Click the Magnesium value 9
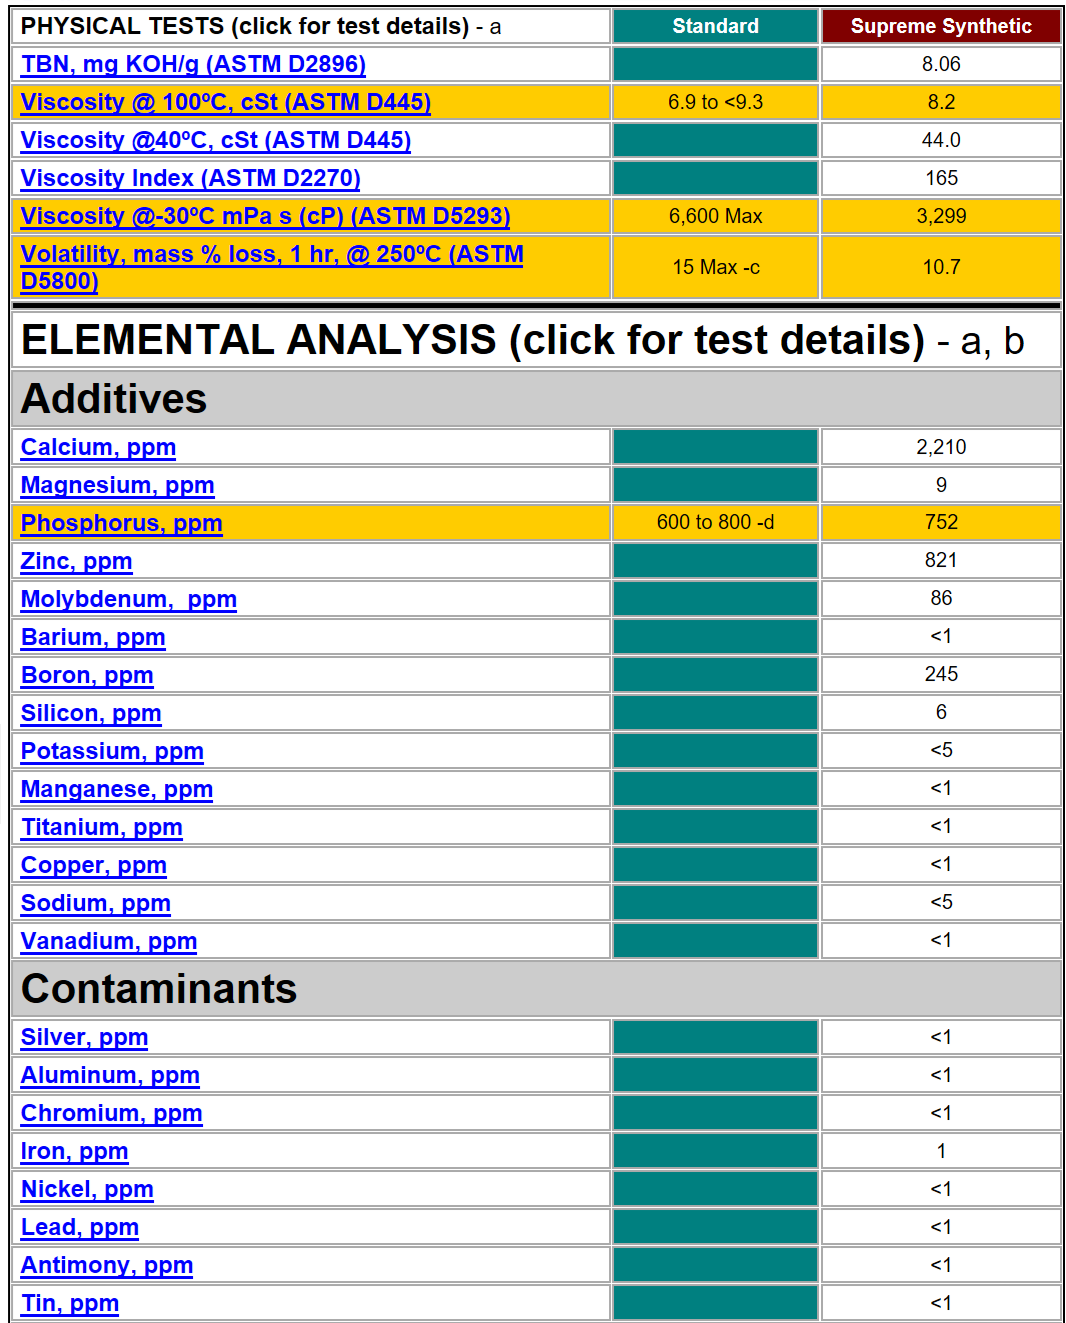Viewport: 1066px width, 1323px height. (x=941, y=485)
